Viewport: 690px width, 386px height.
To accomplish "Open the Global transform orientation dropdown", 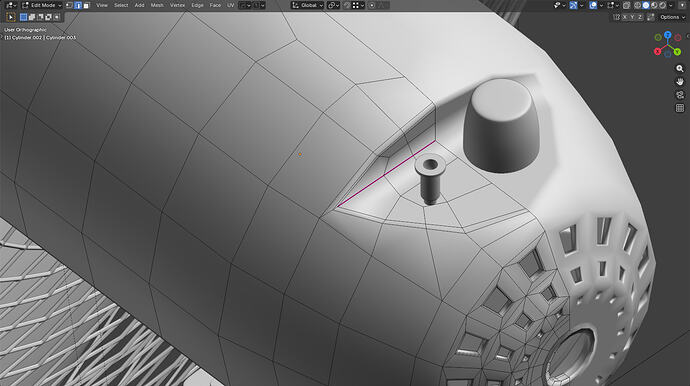I will click(x=308, y=5).
